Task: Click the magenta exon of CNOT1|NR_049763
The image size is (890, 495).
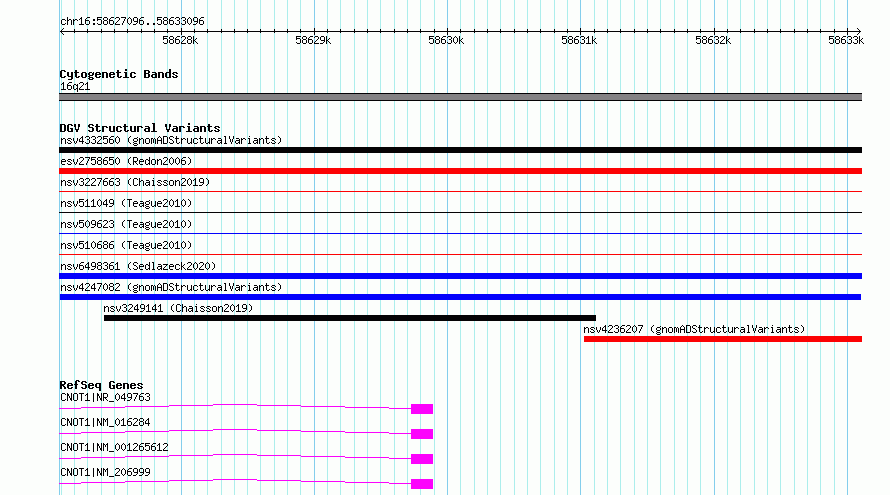Action: 422,409
